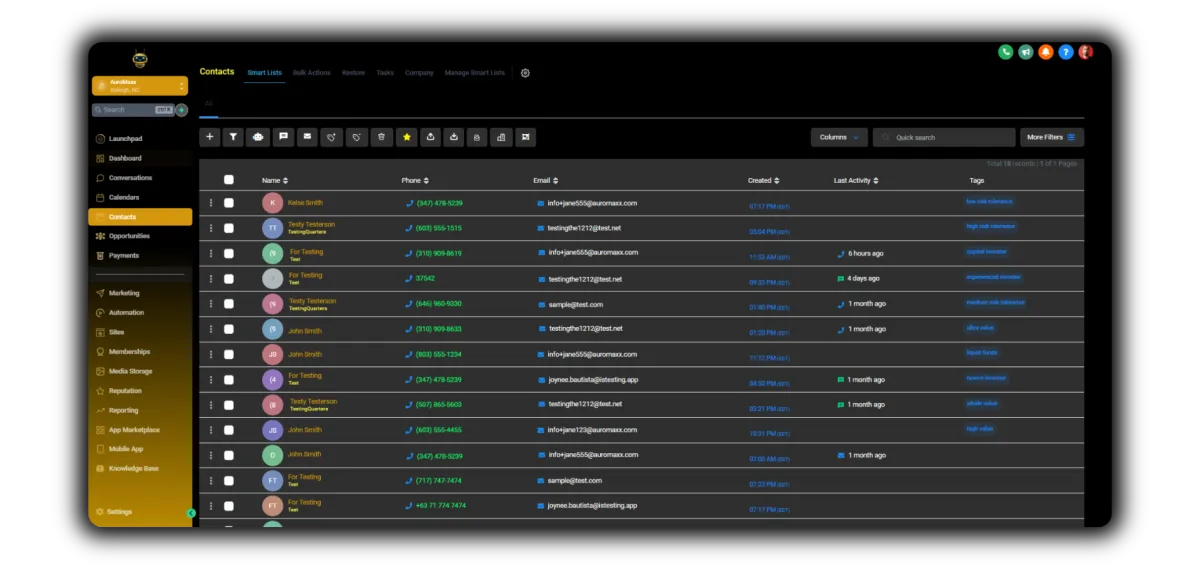This screenshot has height=574, width=1200.
Task: Open Manage Smart Lists tab
Action: [475, 73]
